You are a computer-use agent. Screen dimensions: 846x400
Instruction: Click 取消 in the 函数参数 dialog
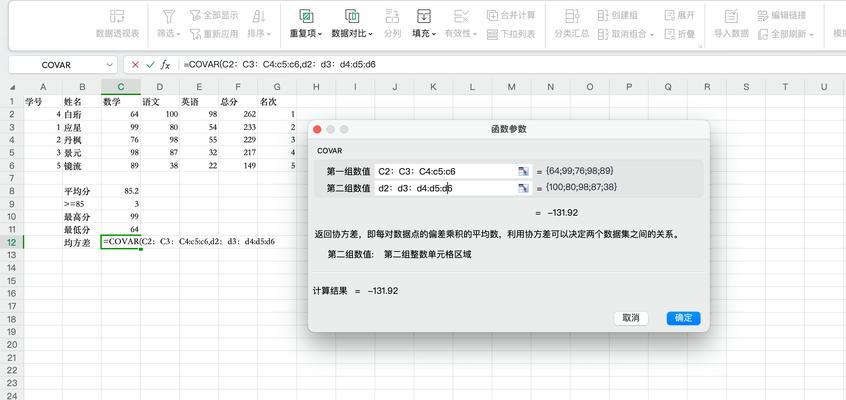pos(631,318)
